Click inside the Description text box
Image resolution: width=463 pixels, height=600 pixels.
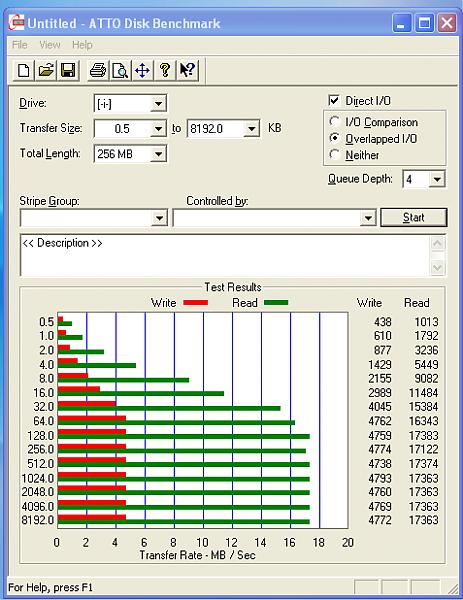coord(226,255)
